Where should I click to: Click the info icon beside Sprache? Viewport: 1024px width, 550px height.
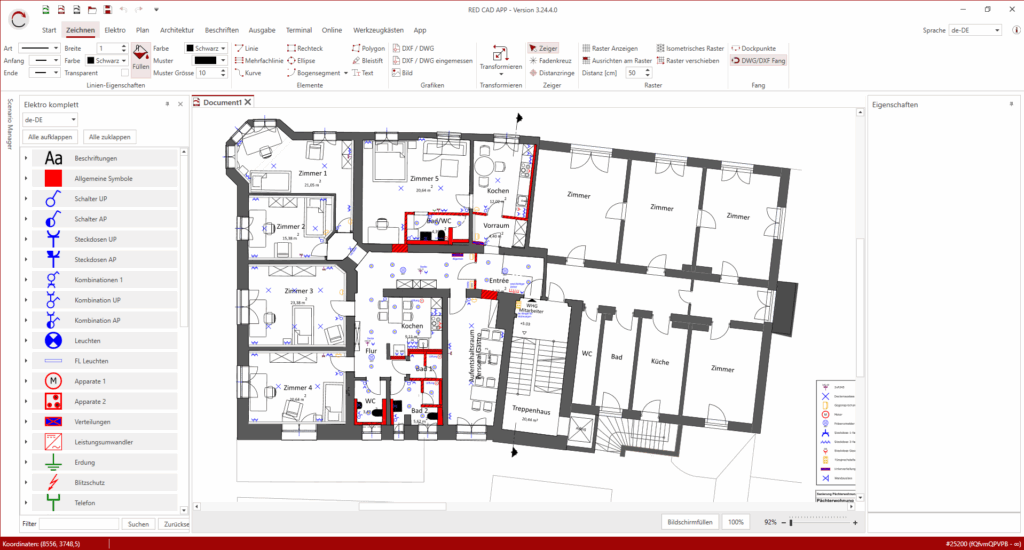click(1016, 30)
